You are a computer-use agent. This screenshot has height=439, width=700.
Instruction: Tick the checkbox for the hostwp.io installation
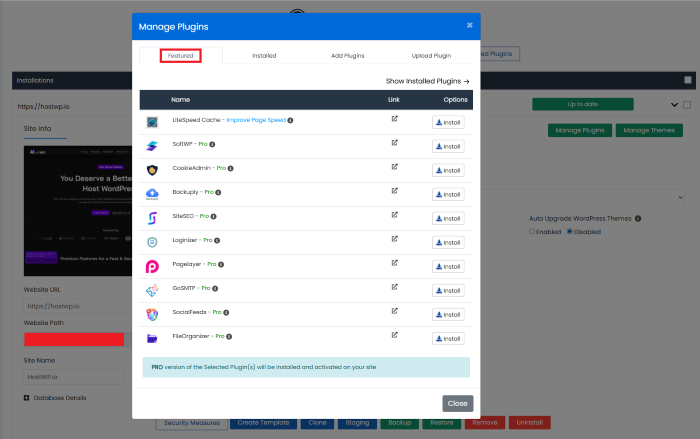[x=686, y=104]
